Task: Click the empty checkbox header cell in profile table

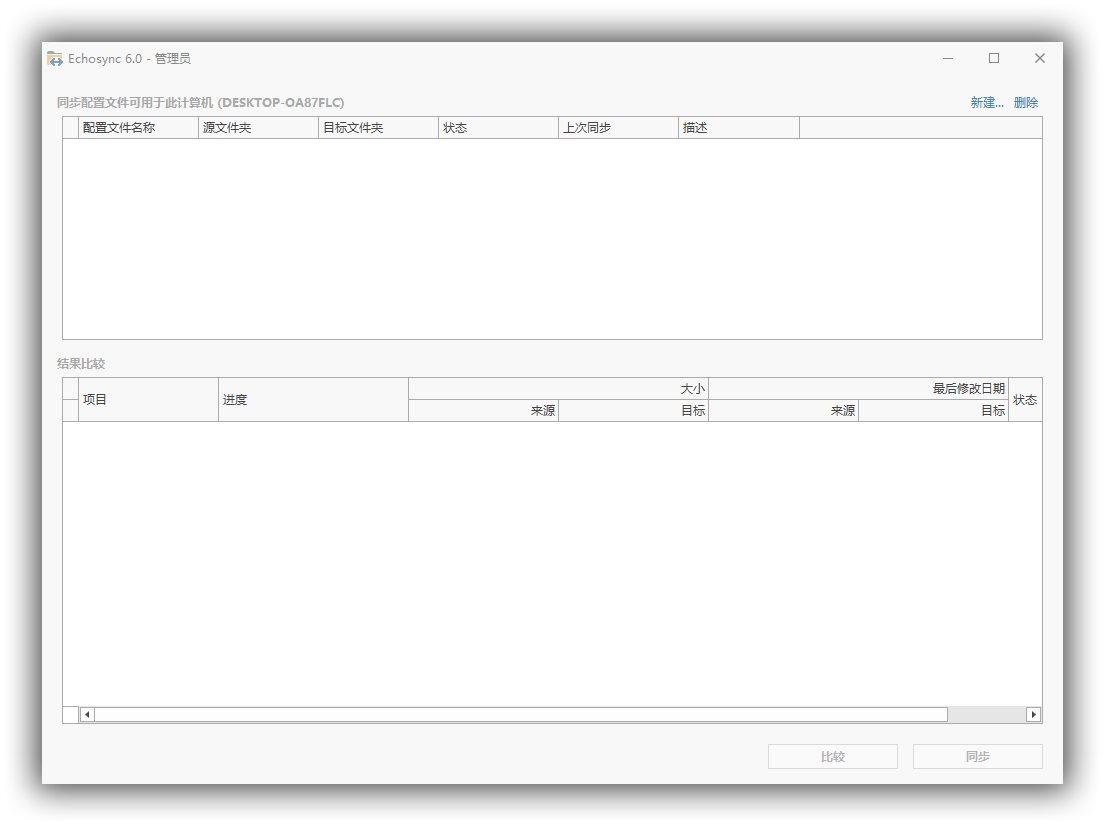Action: (70, 127)
